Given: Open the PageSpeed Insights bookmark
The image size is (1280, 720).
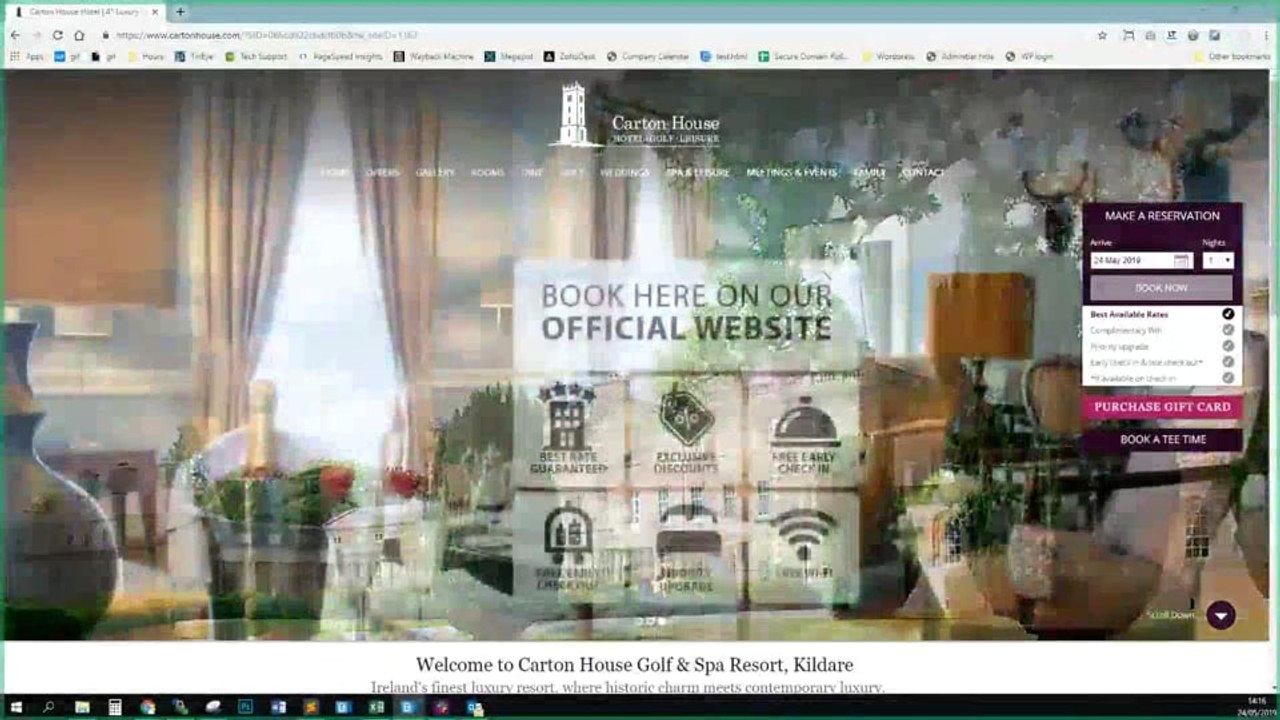Looking at the screenshot, I should coord(340,57).
